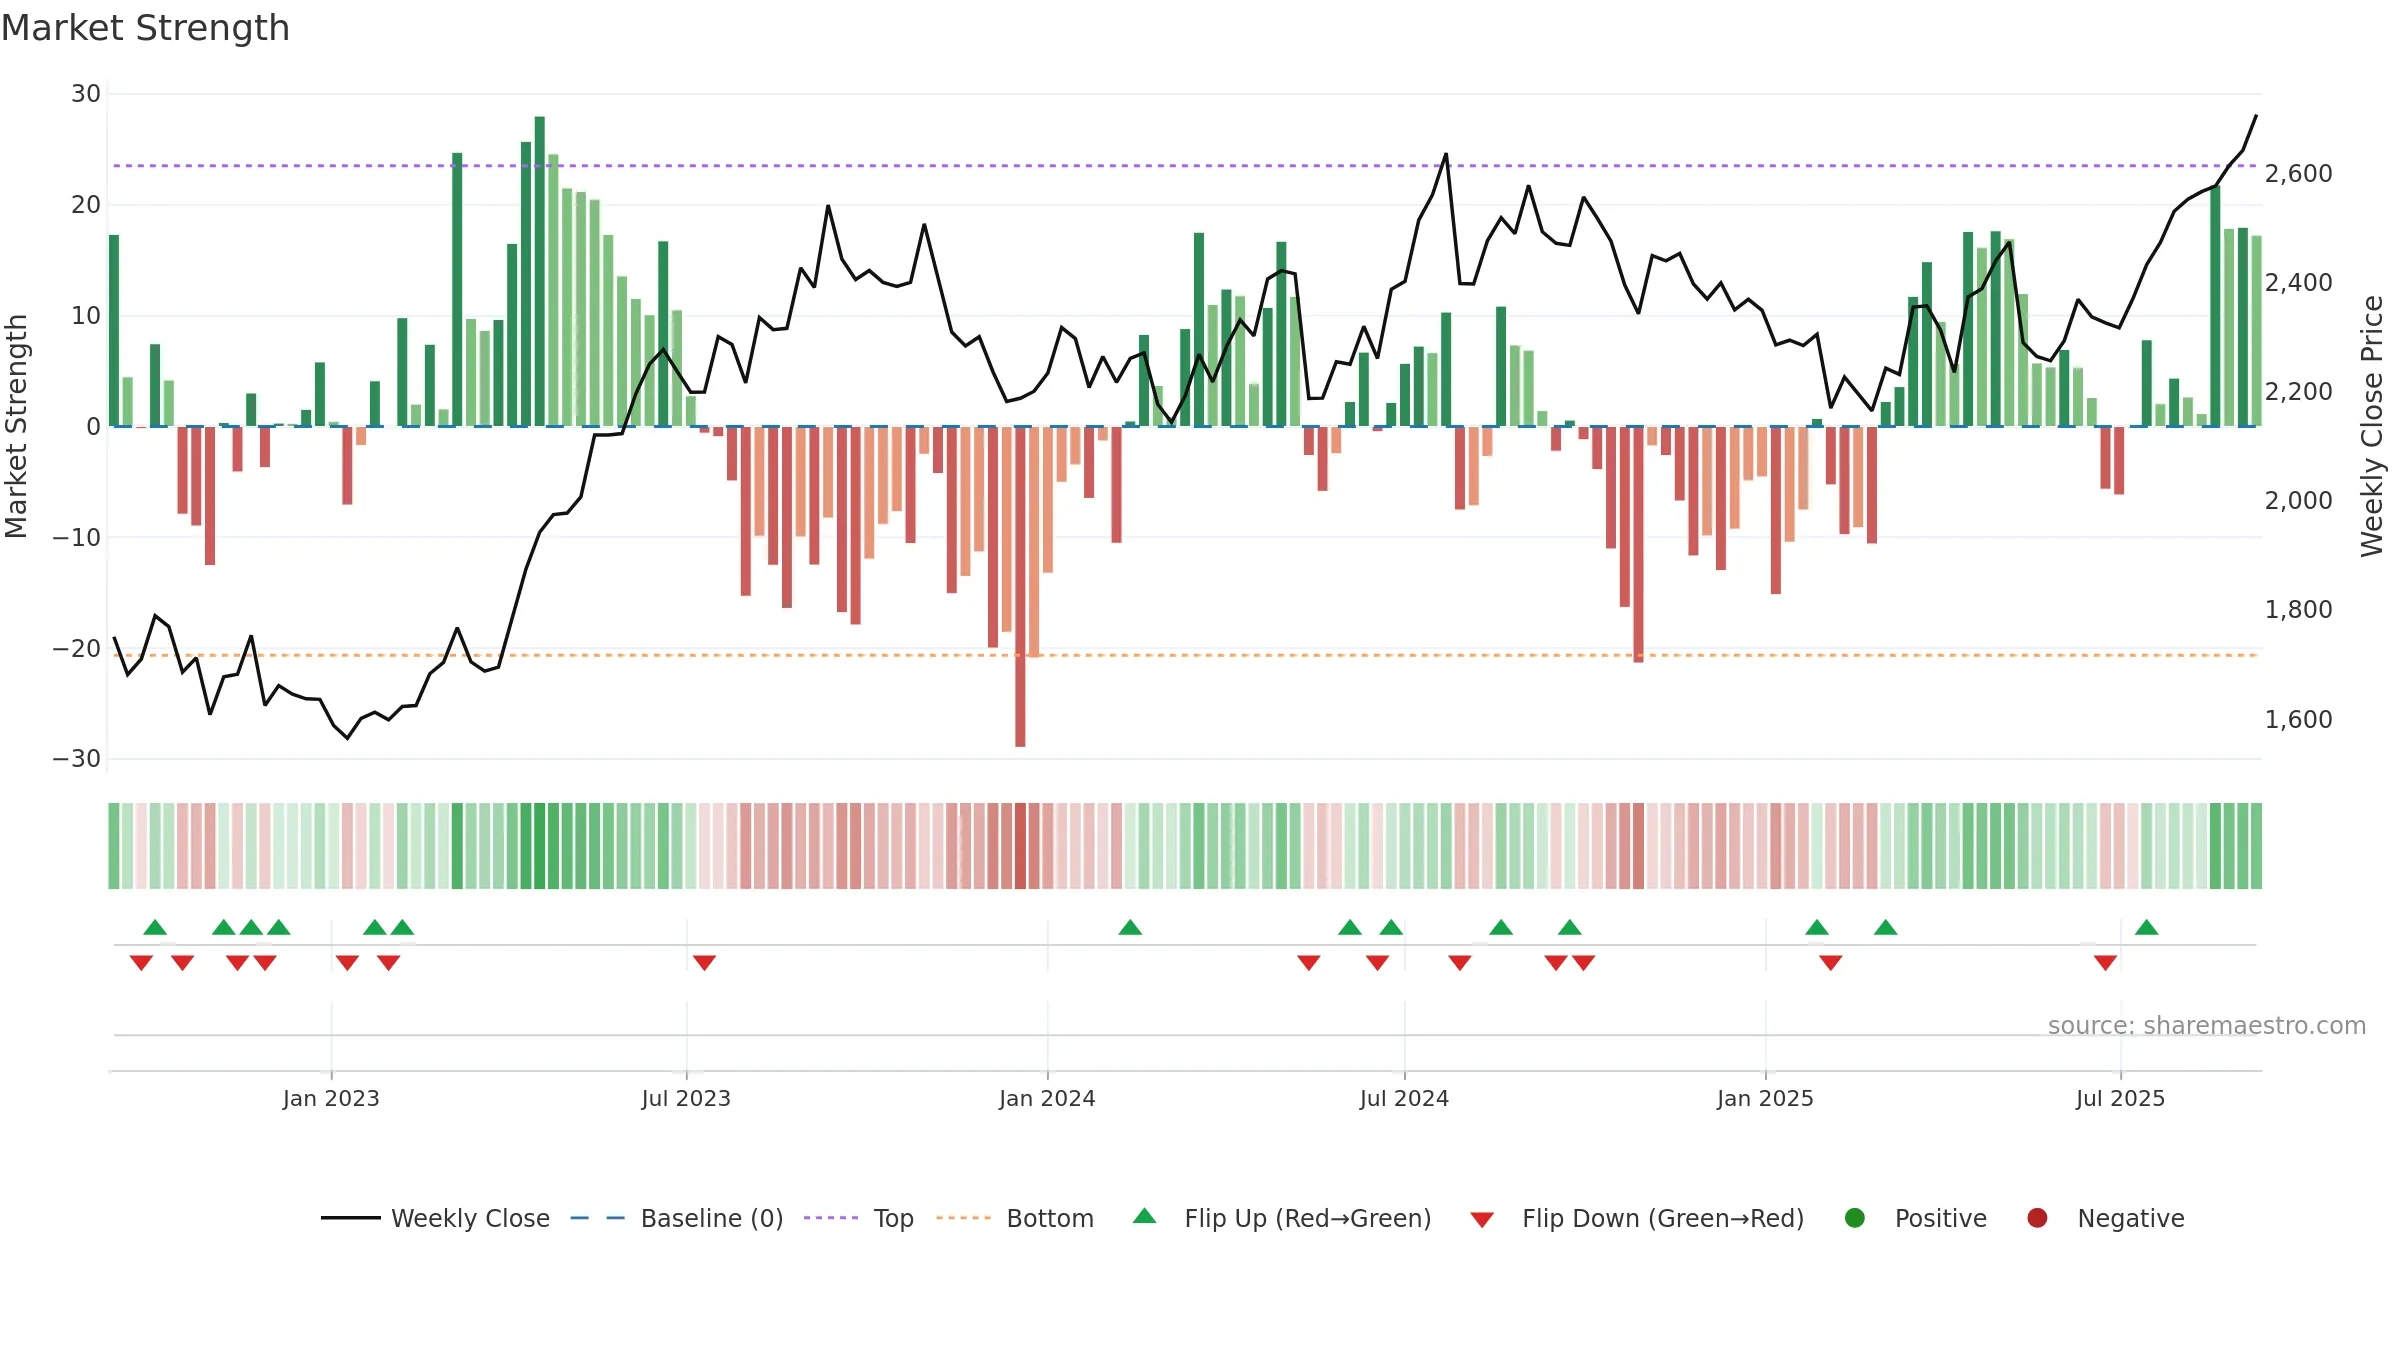2400x1350 pixels.
Task: Click the Jul 2024 axis label
Action: coord(1404,1098)
